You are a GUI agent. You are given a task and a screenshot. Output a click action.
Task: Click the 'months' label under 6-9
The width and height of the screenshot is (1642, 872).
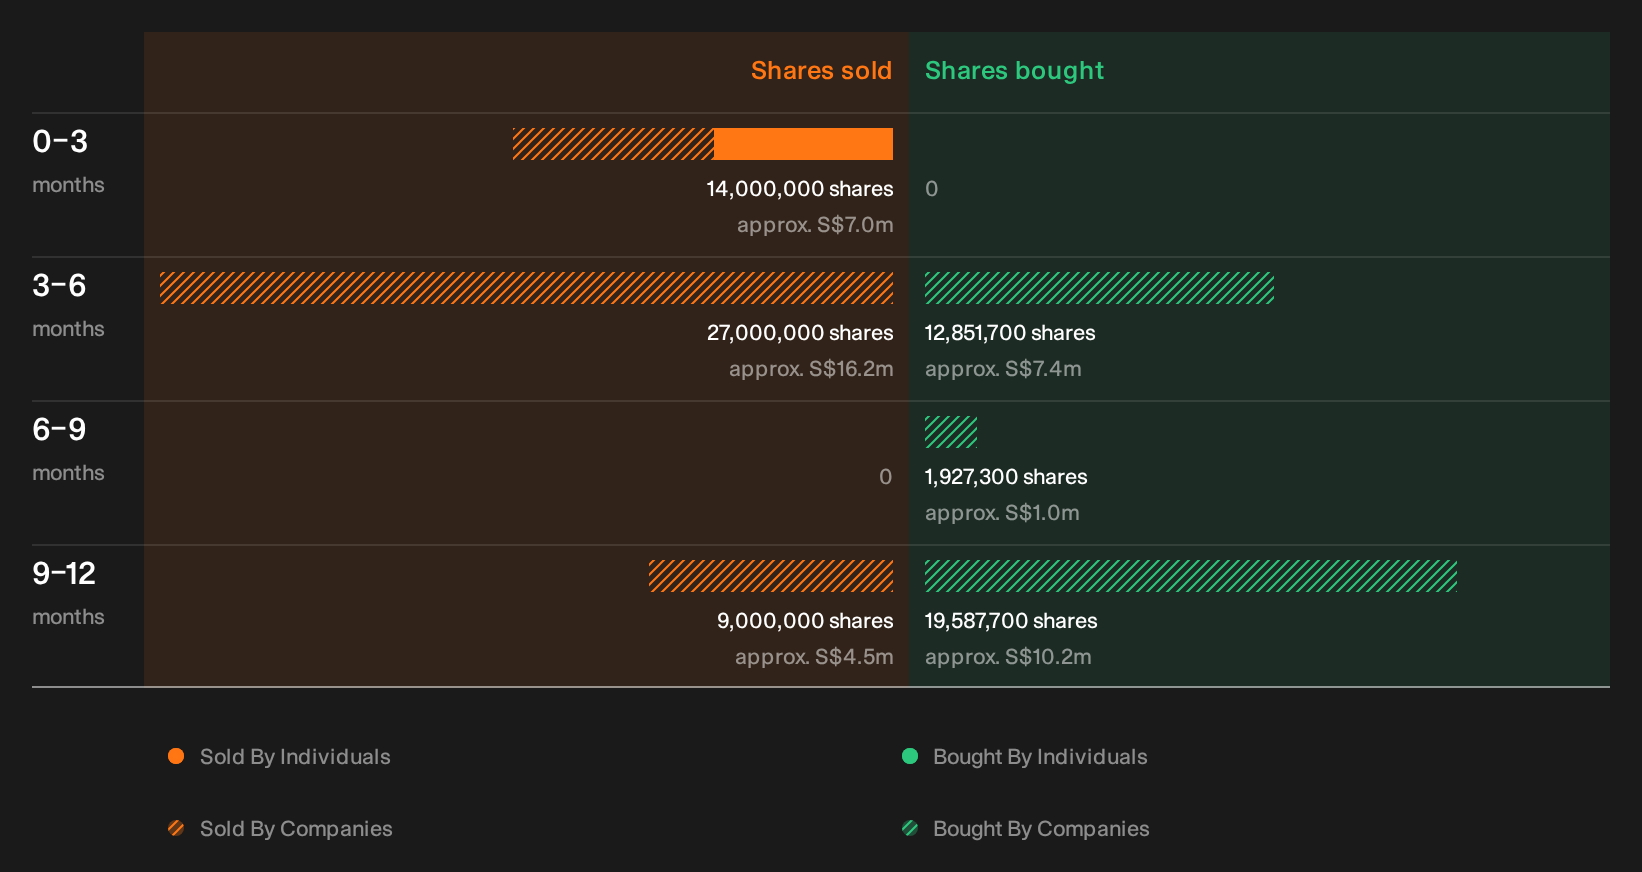click(x=68, y=473)
